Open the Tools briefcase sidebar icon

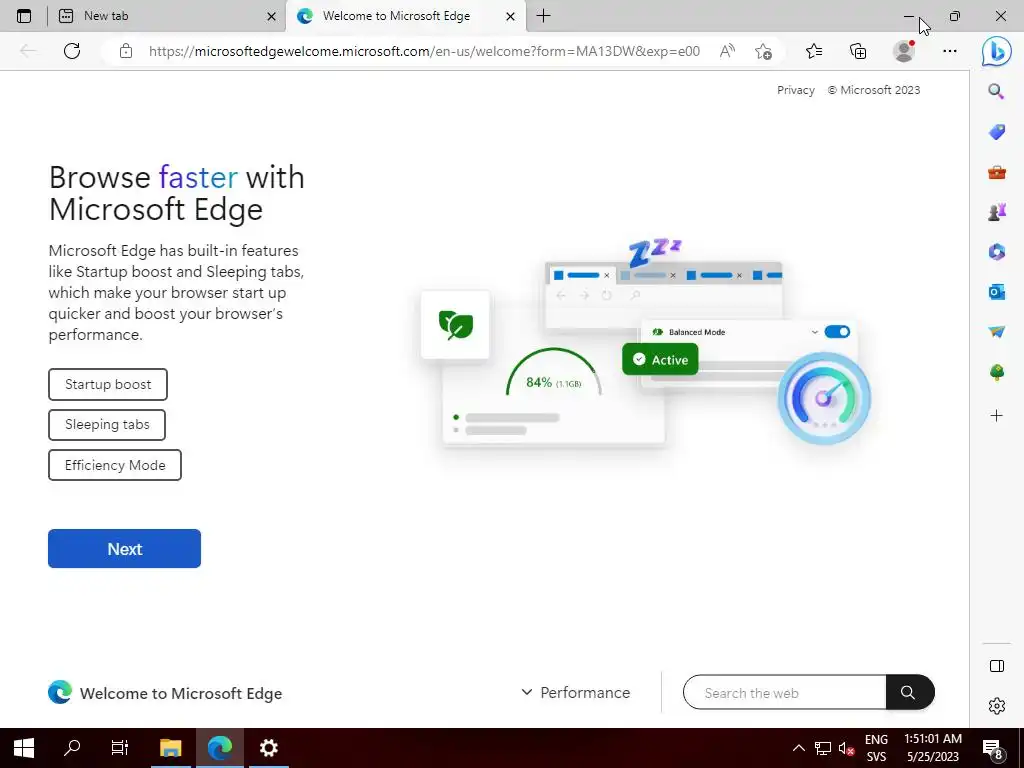(x=997, y=172)
